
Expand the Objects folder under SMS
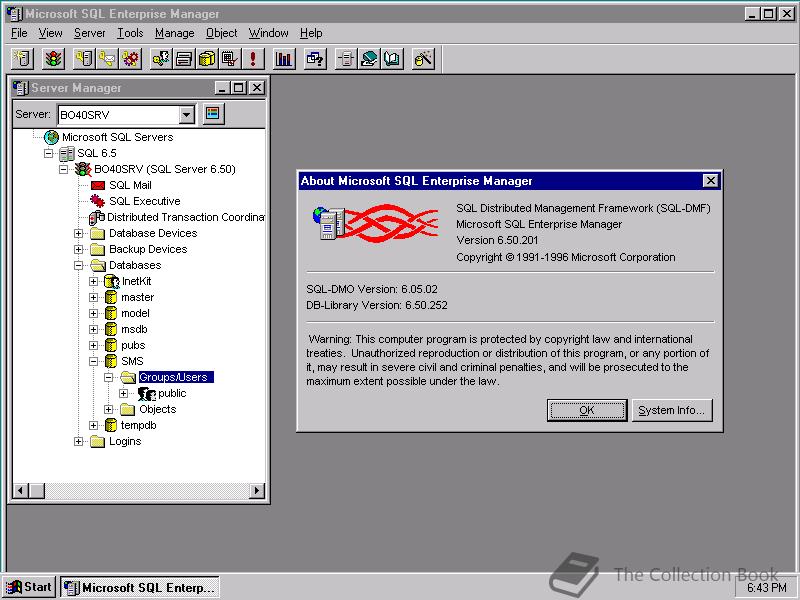click(108, 409)
